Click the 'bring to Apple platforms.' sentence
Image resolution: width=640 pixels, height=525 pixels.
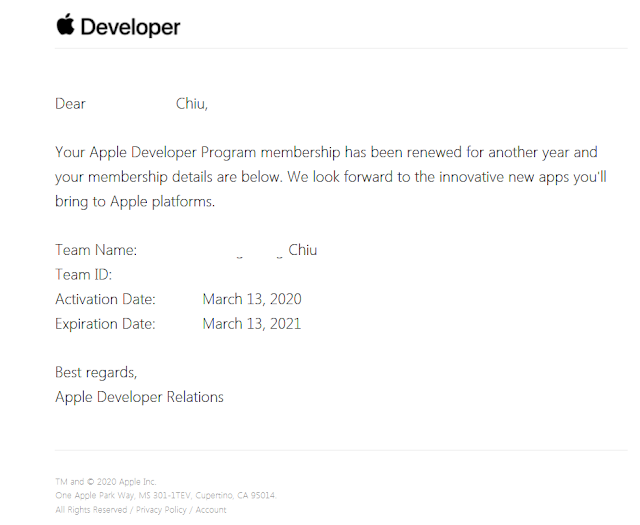pyautogui.click(x=135, y=201)
